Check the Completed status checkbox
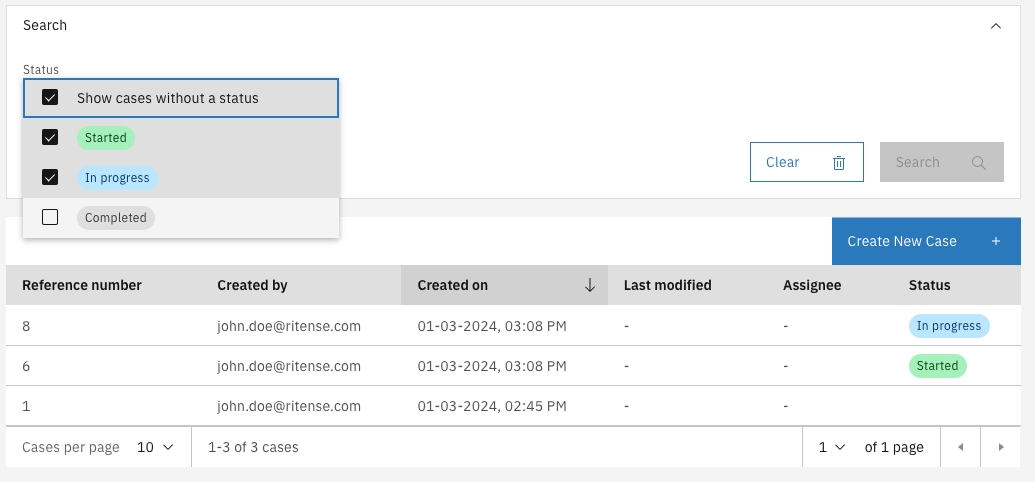This screenshot has height=482, width=1035. click(50, 218)
